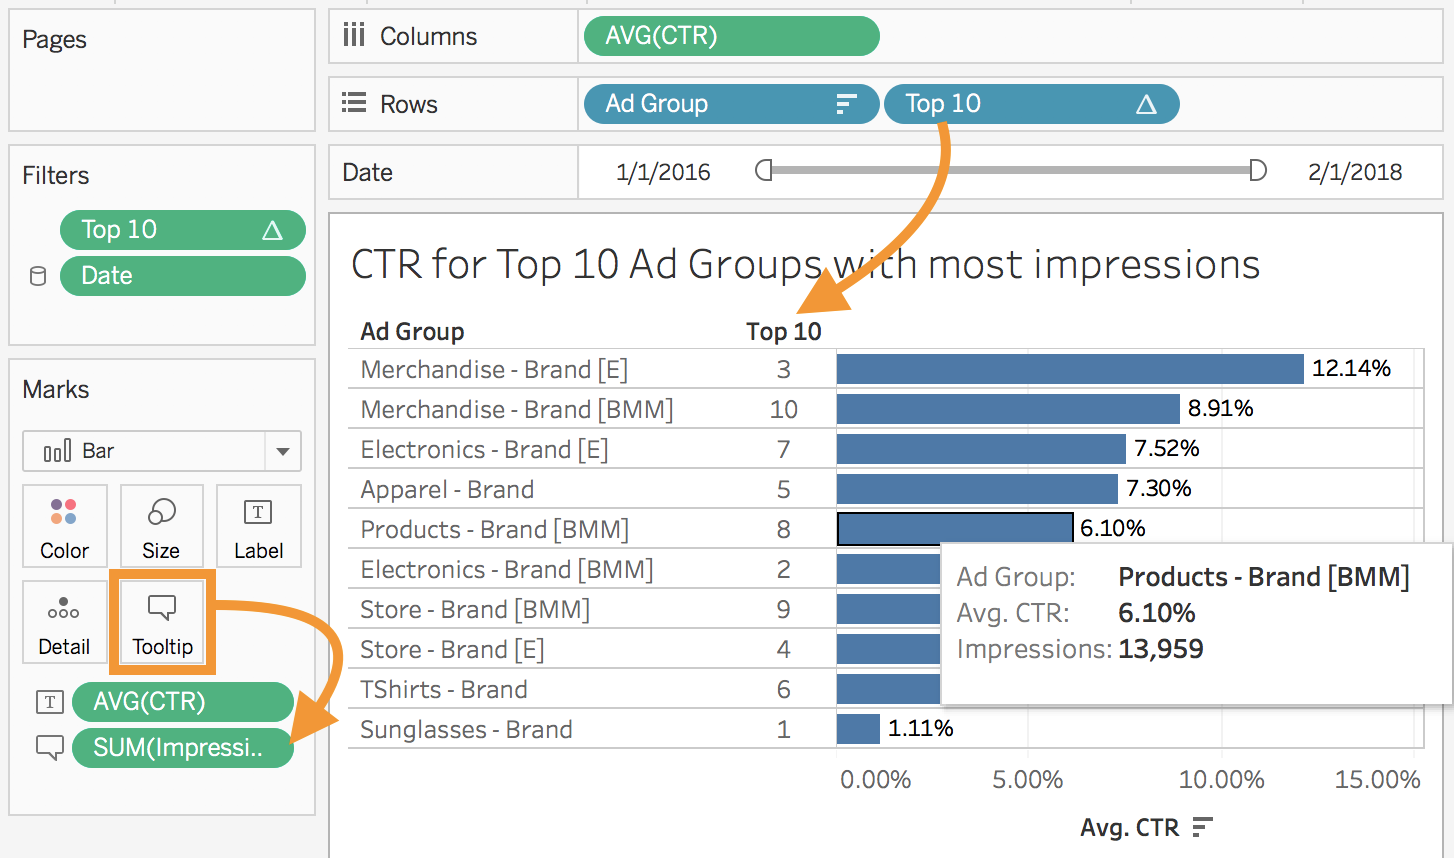Click row label Merchandise - Brand [BMM]
The height and width of the screenshot is (858, 1454).
click(517, 410)
